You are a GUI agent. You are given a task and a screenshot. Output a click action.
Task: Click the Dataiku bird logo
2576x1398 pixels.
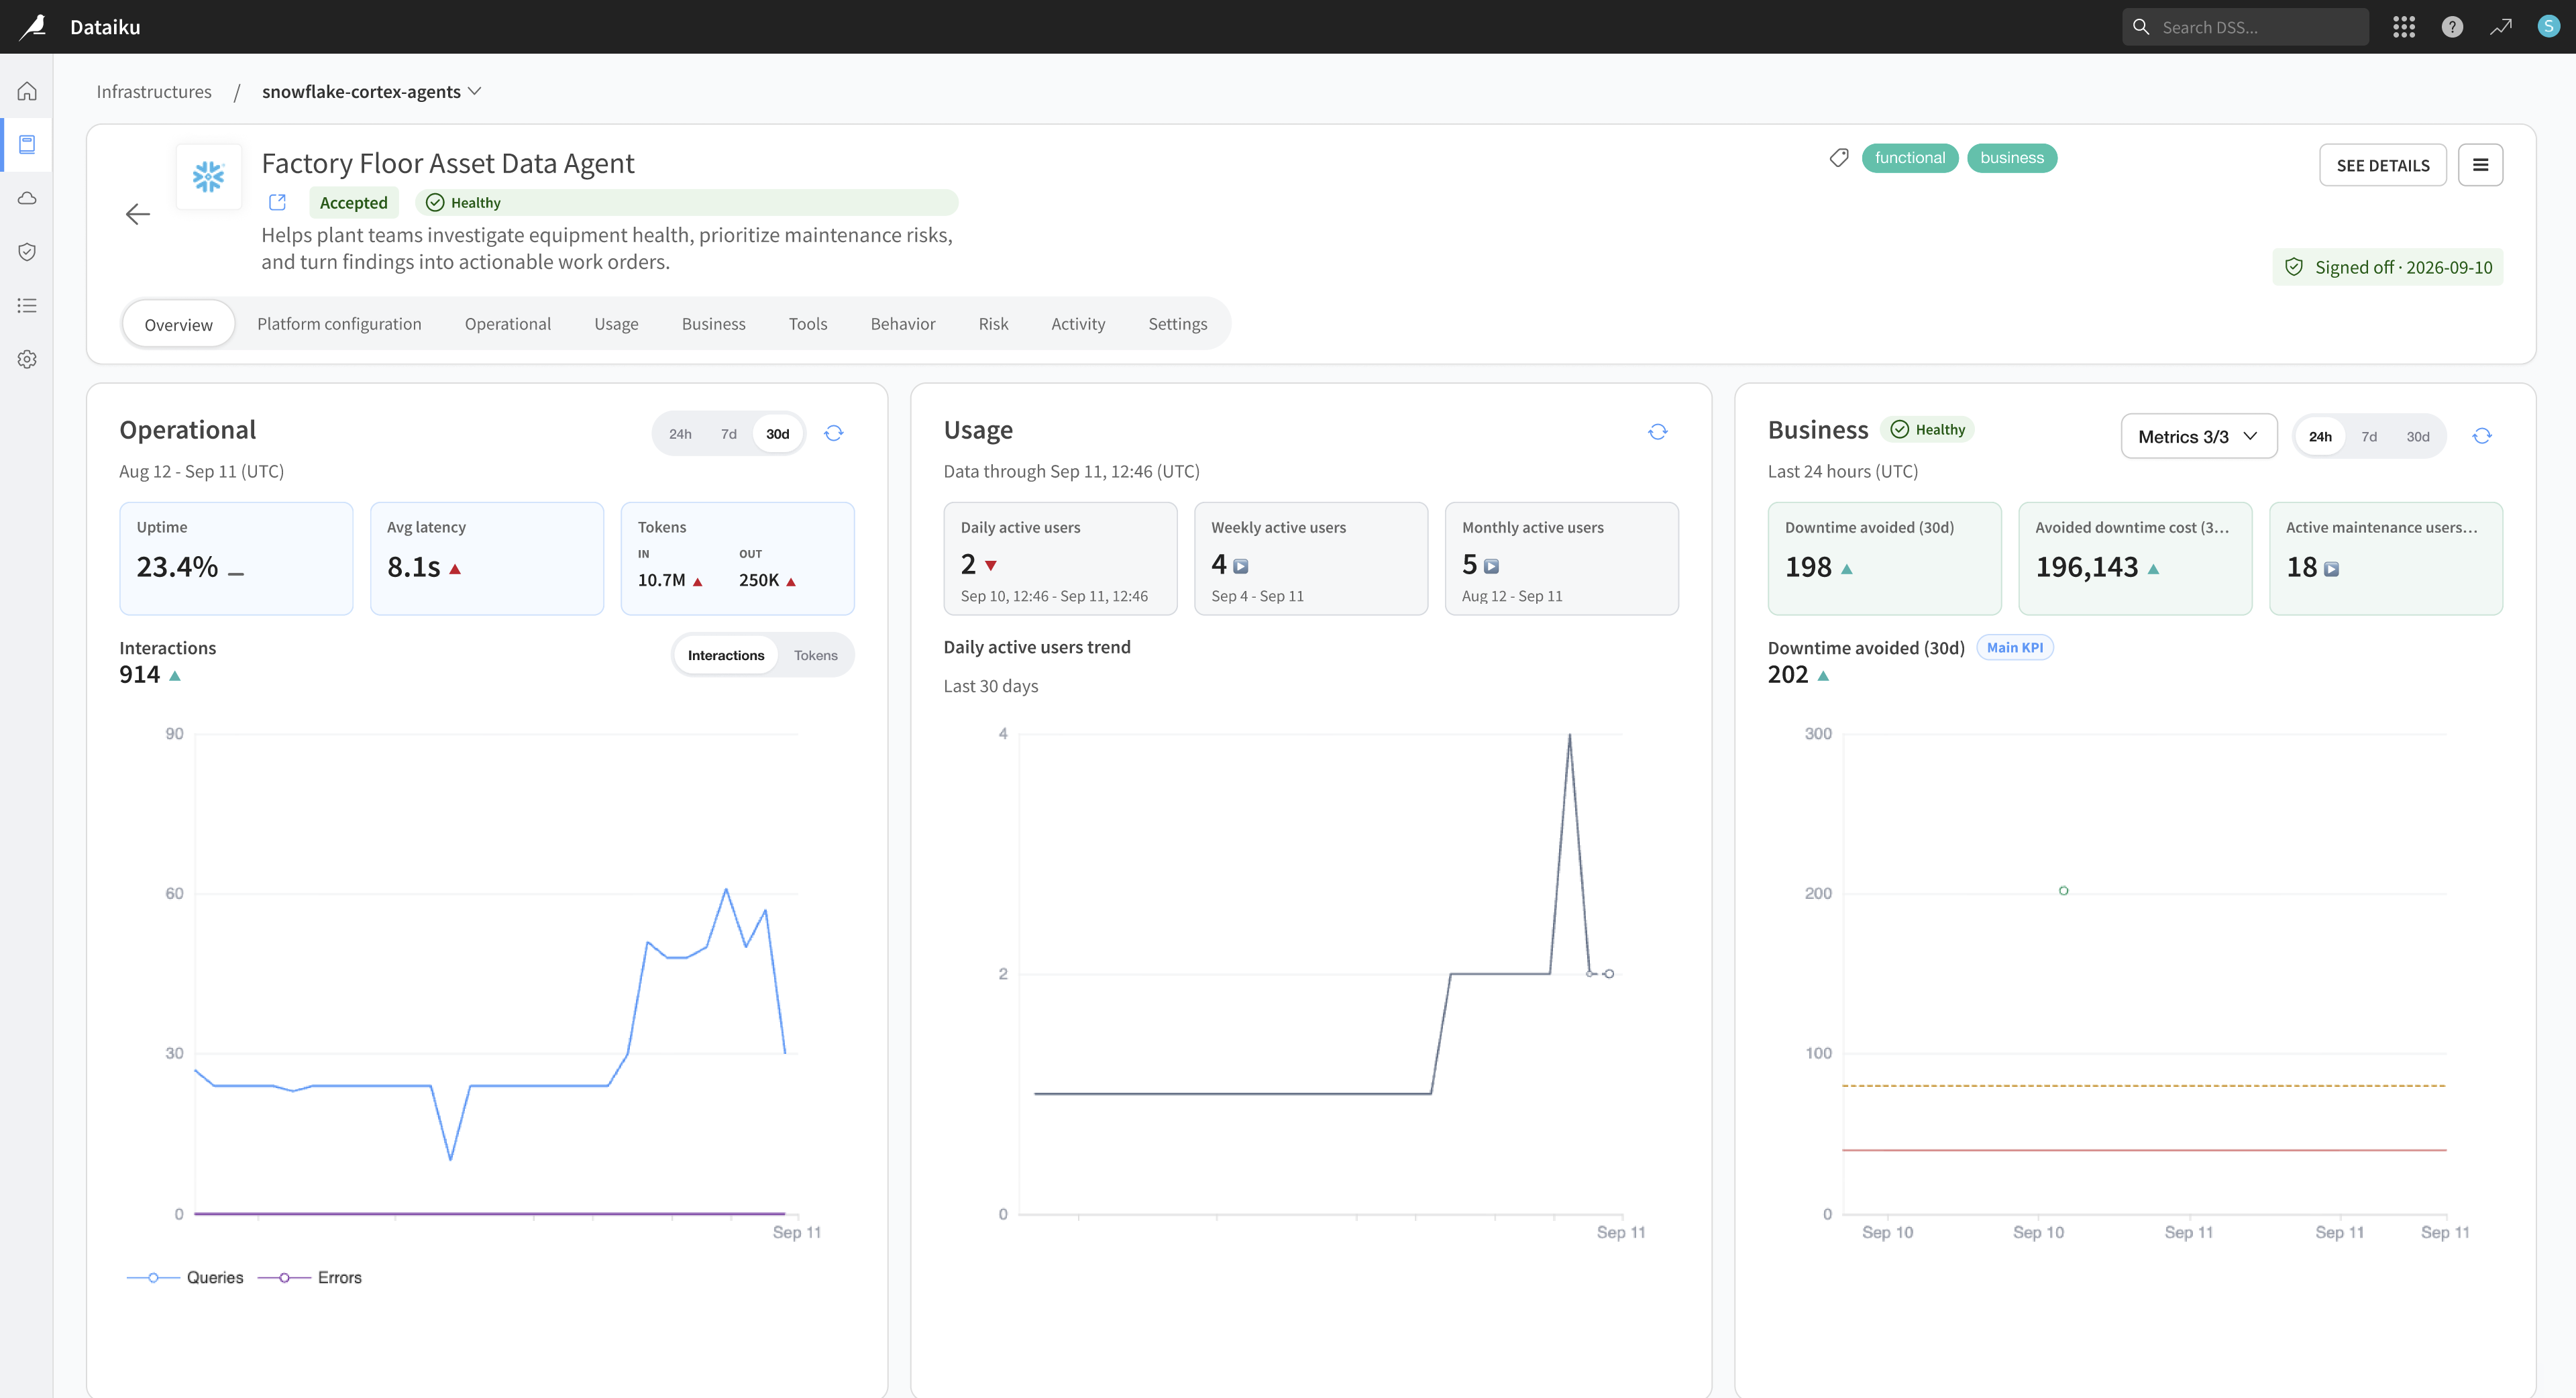32,26
